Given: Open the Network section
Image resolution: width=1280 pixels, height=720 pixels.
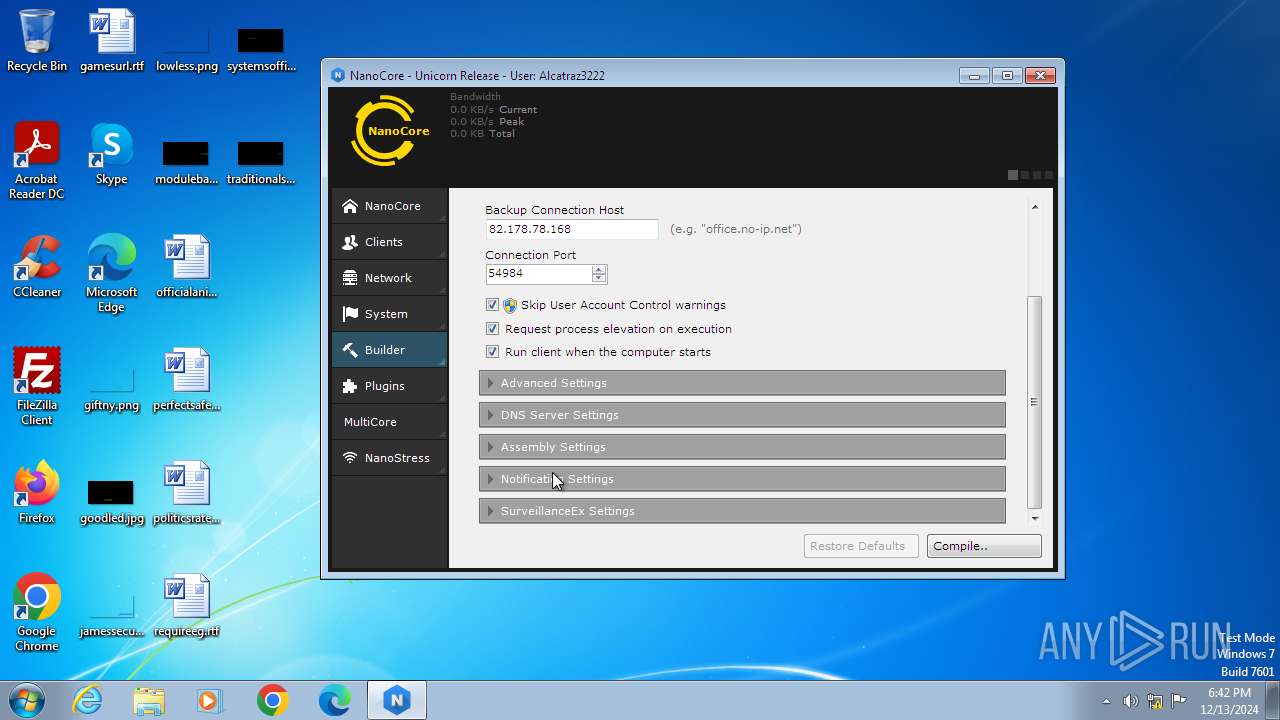Looking at the screenshot, I should tap(389, 278).
